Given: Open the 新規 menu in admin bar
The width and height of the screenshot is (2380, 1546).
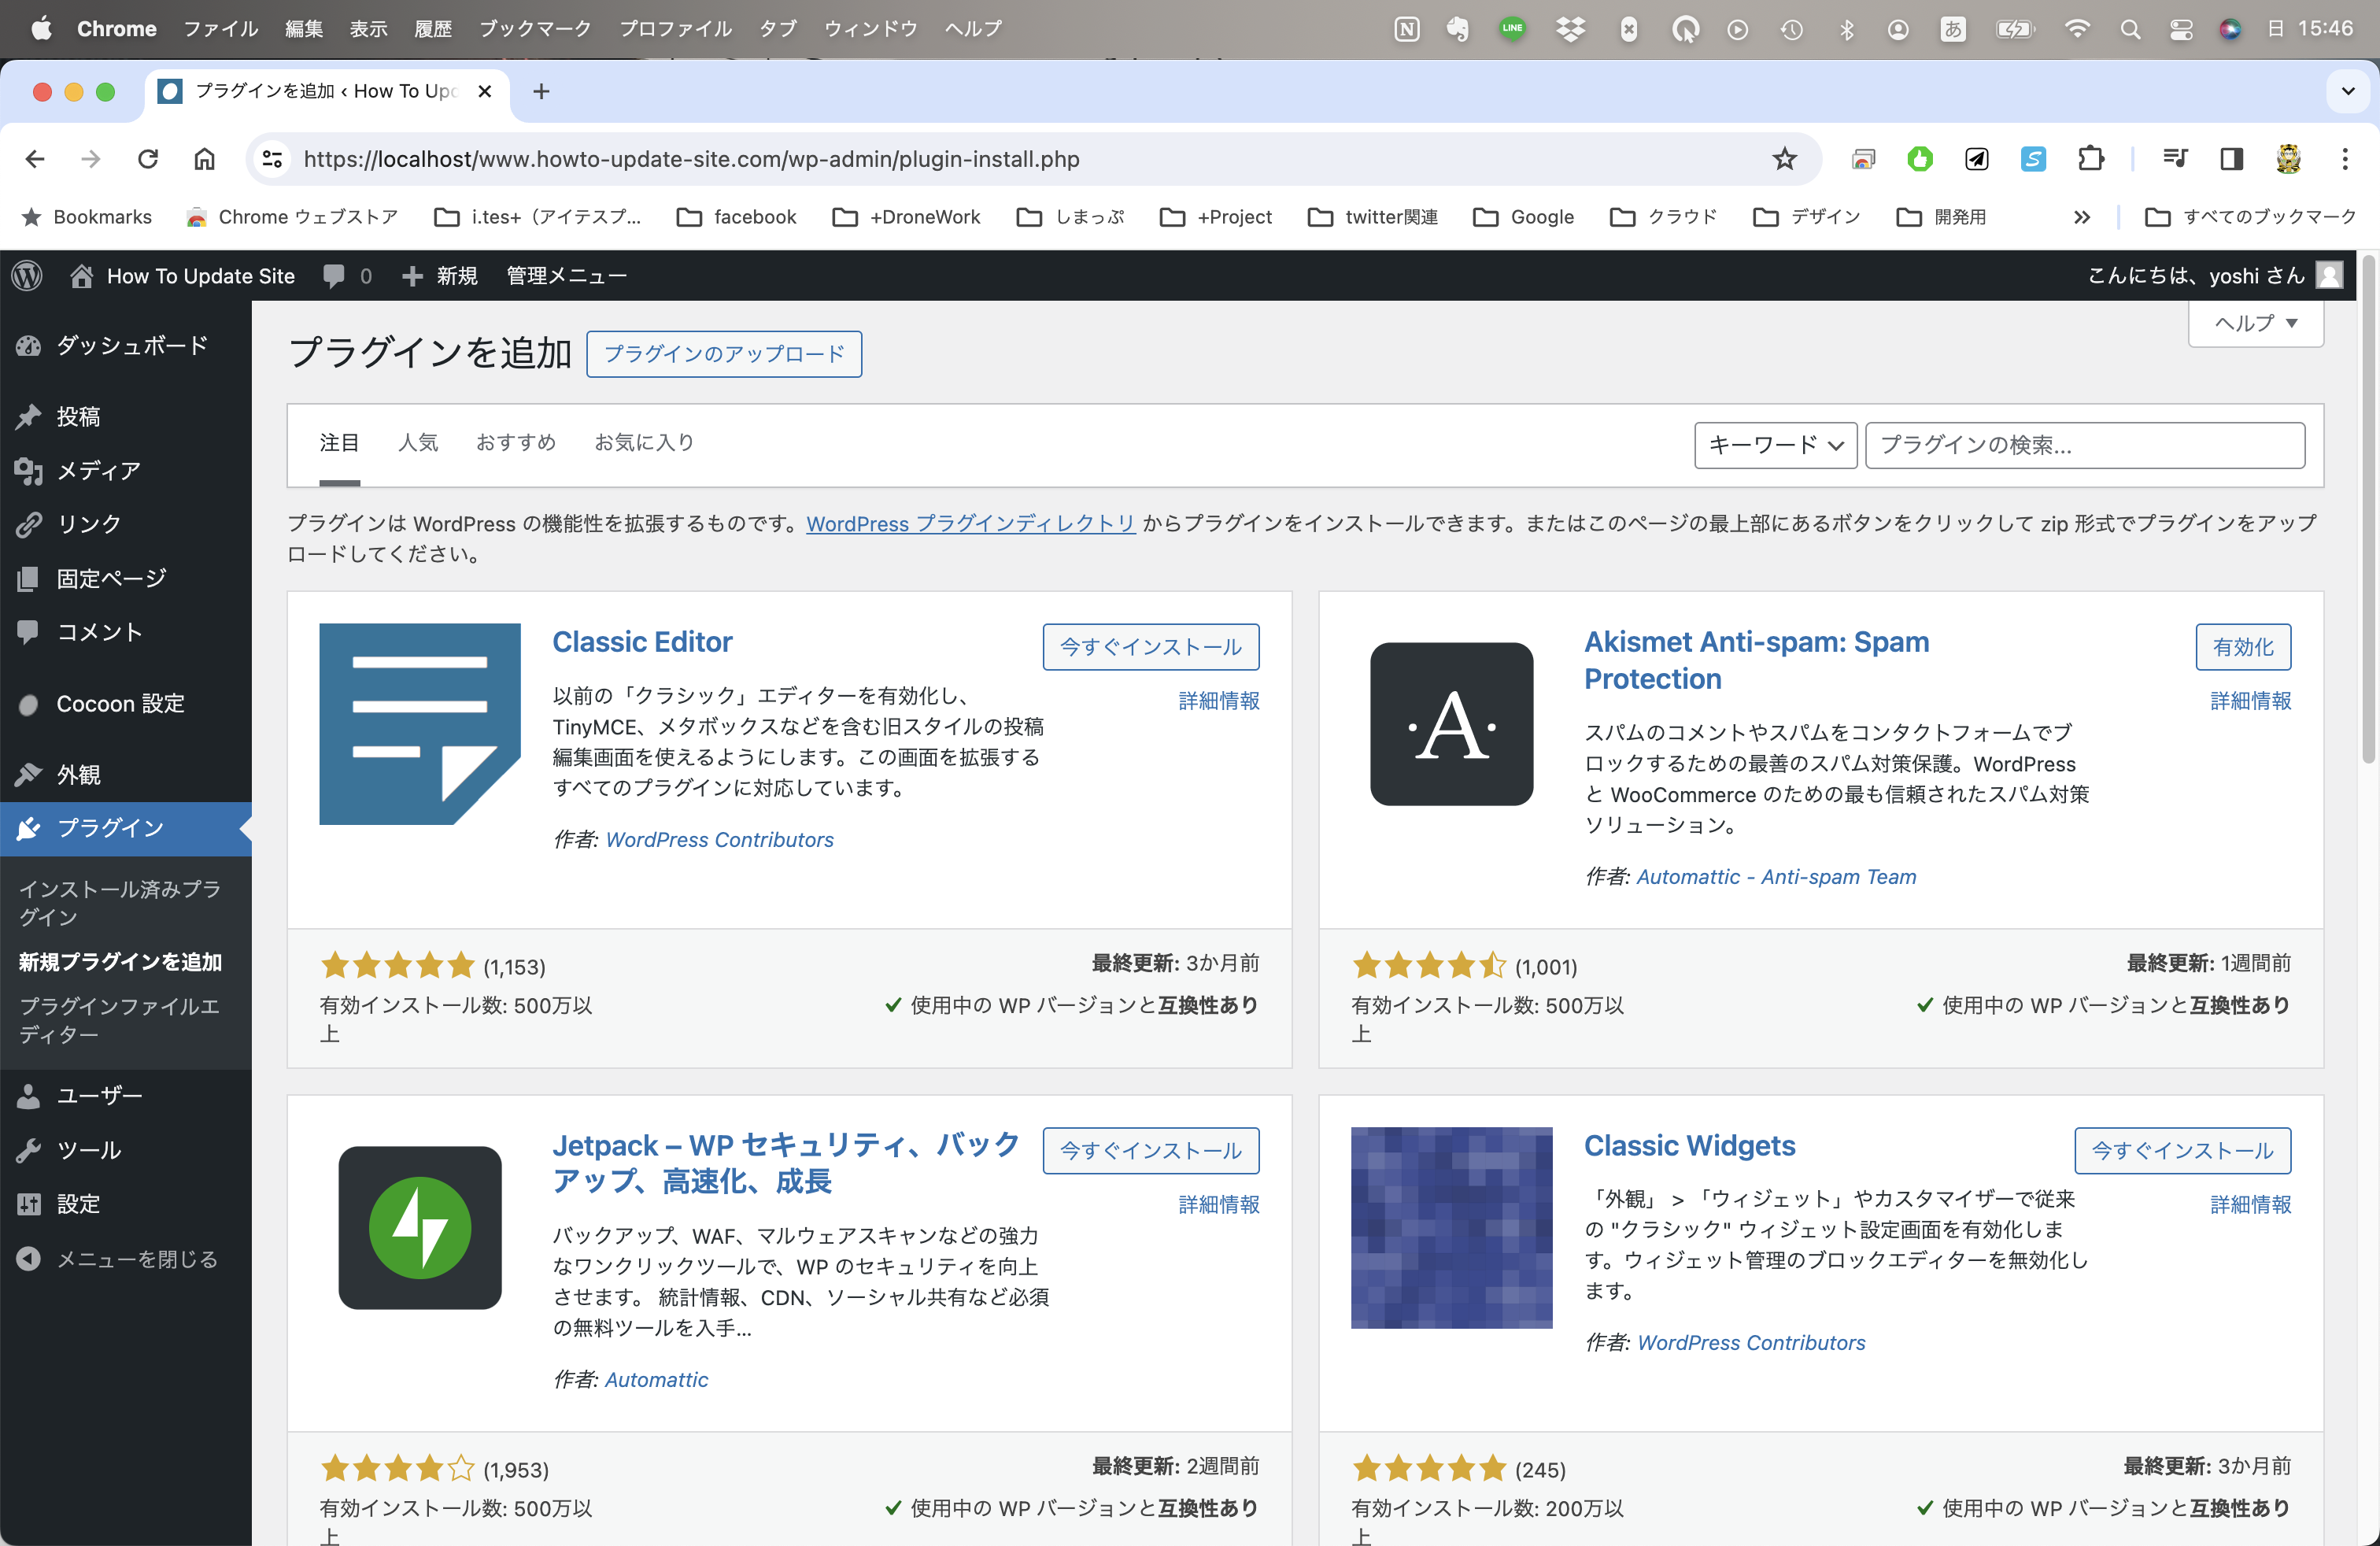Looking at the screenshot, I should (439, 276).
